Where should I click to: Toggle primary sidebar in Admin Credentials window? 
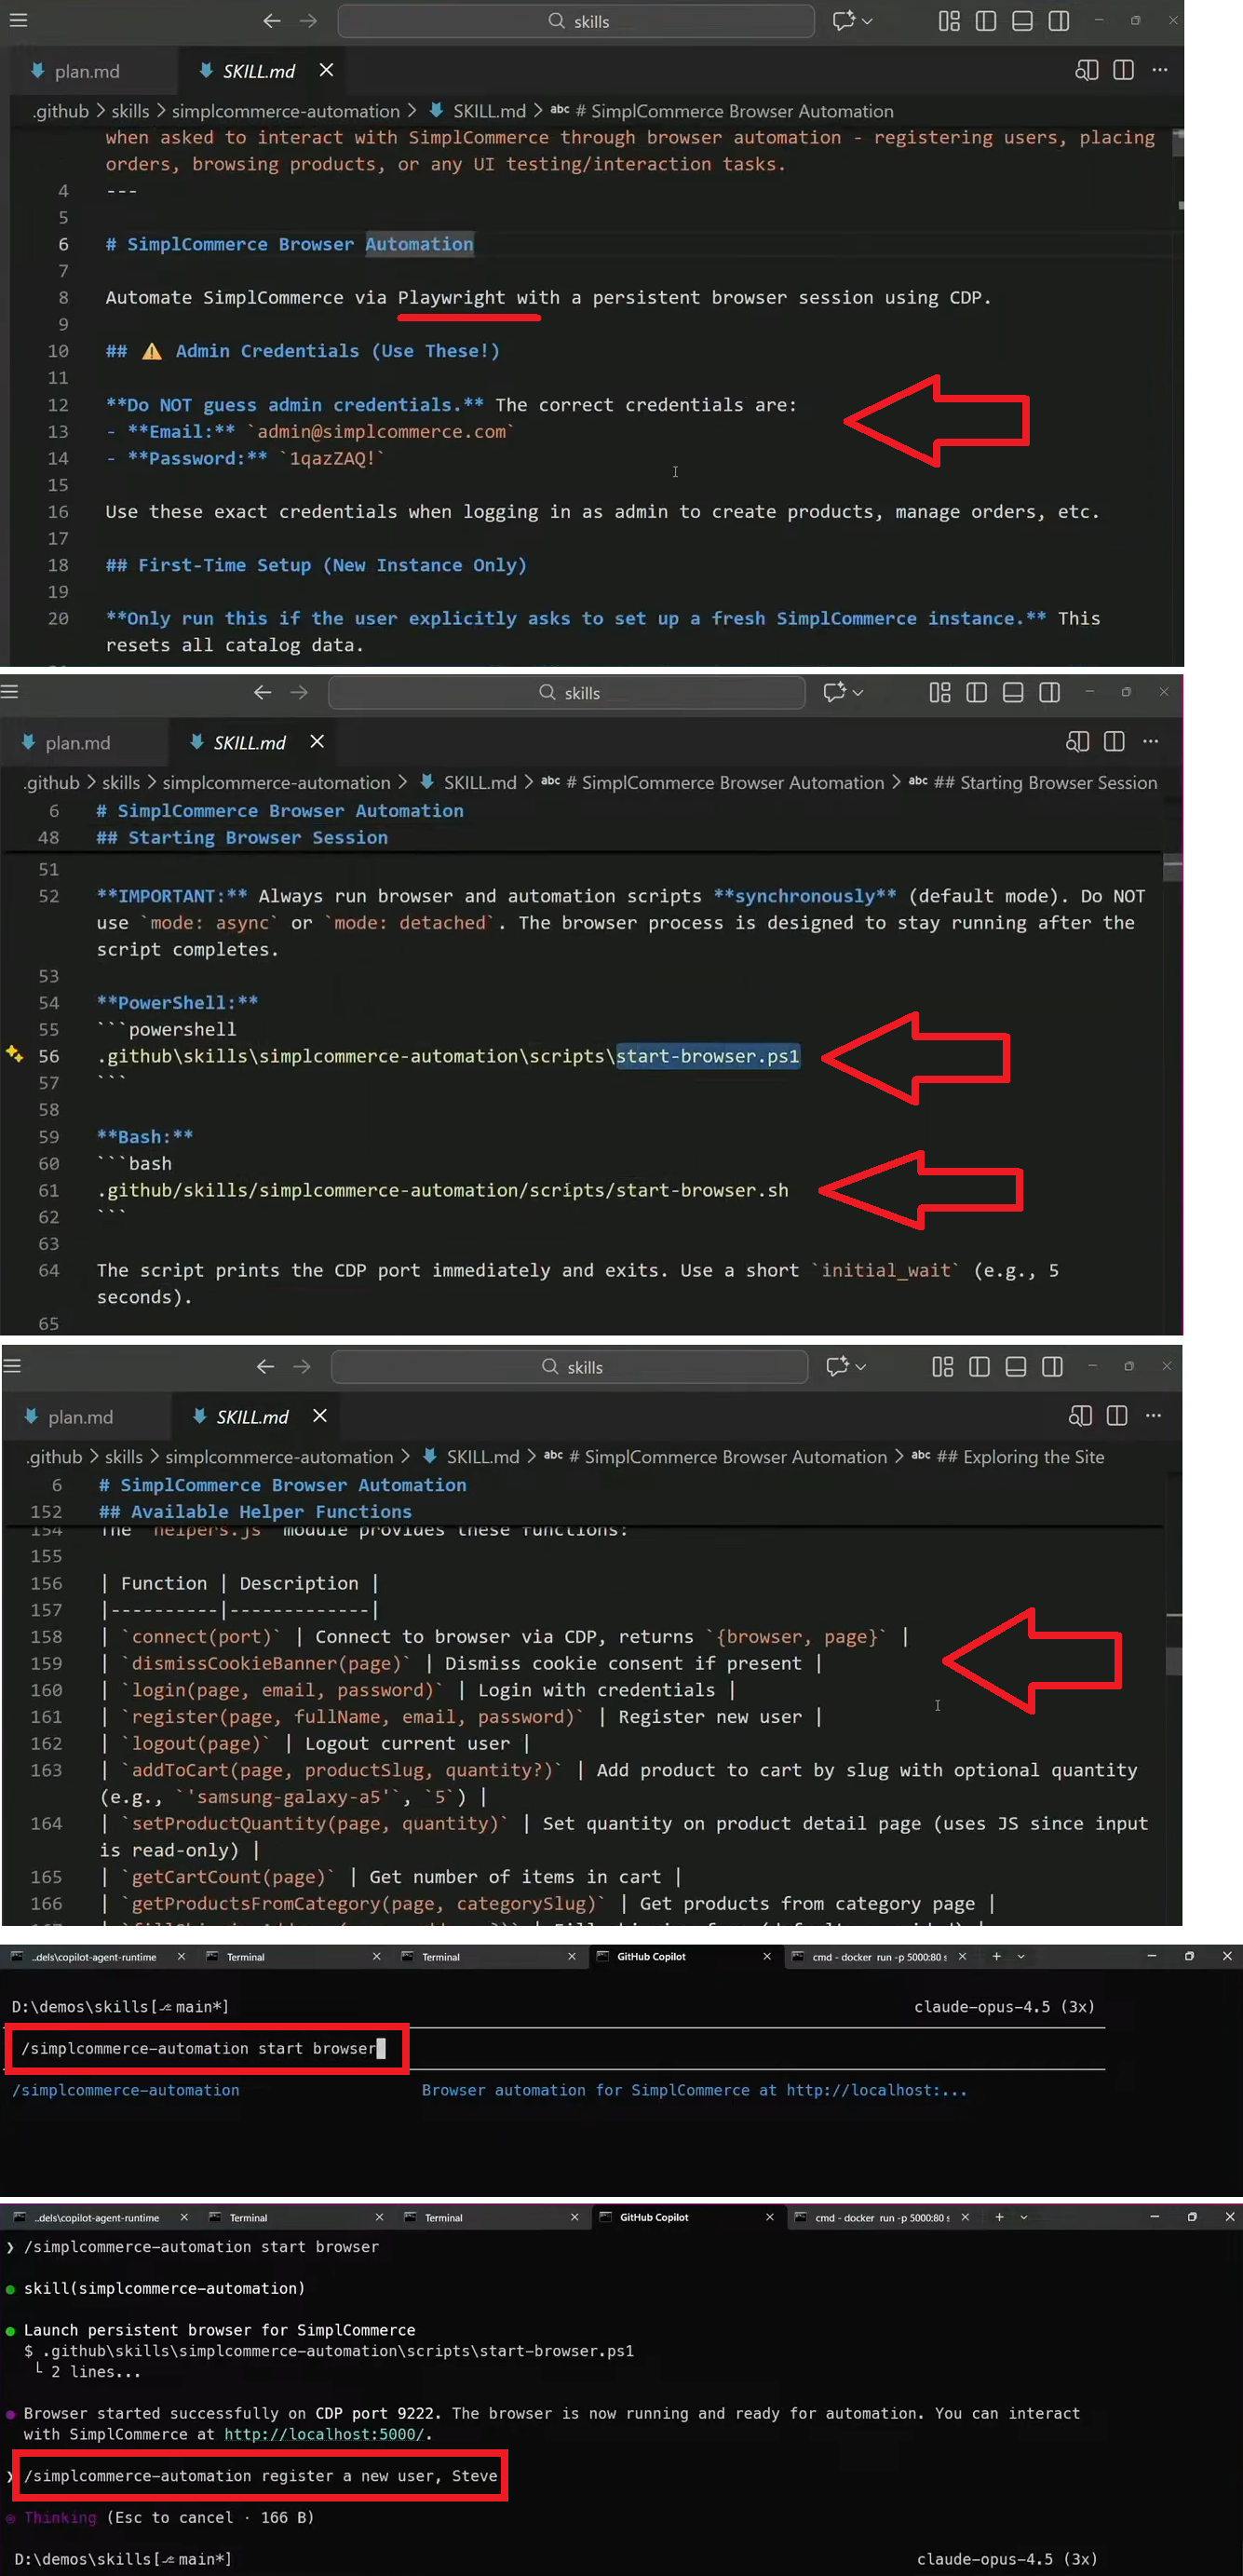coord(986,20)
